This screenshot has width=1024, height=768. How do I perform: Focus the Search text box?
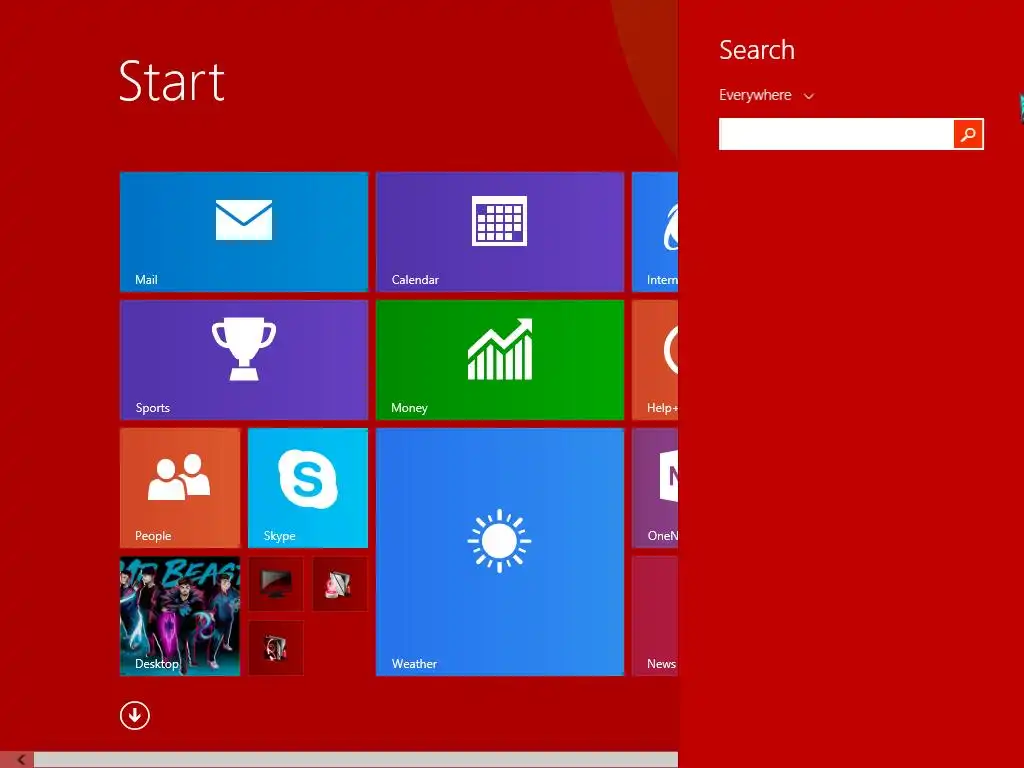click(836, 134)
